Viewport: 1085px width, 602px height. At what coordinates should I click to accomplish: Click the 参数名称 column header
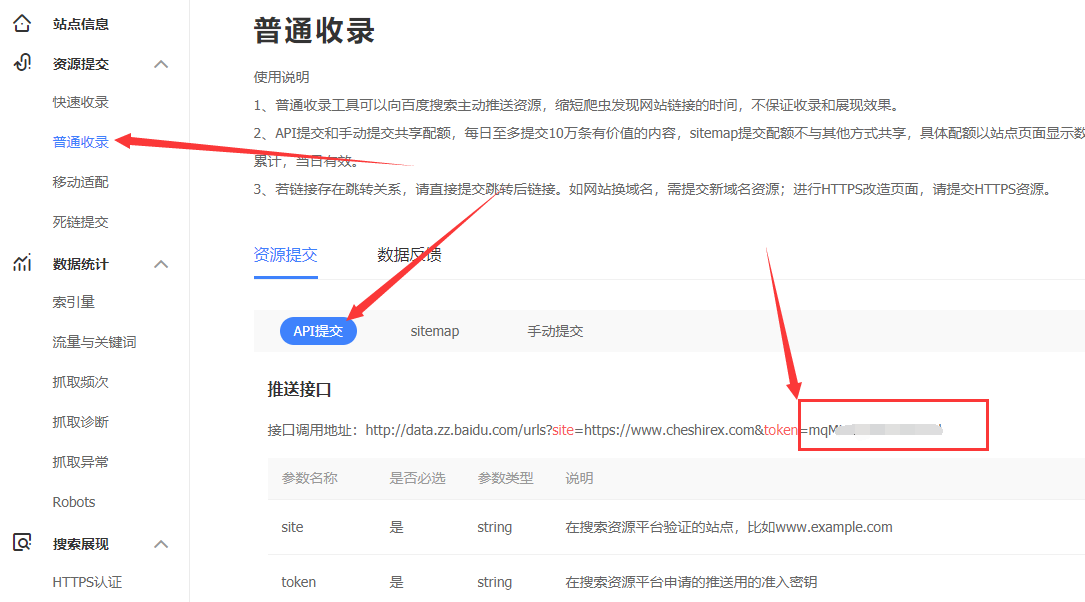pos(309,479)
